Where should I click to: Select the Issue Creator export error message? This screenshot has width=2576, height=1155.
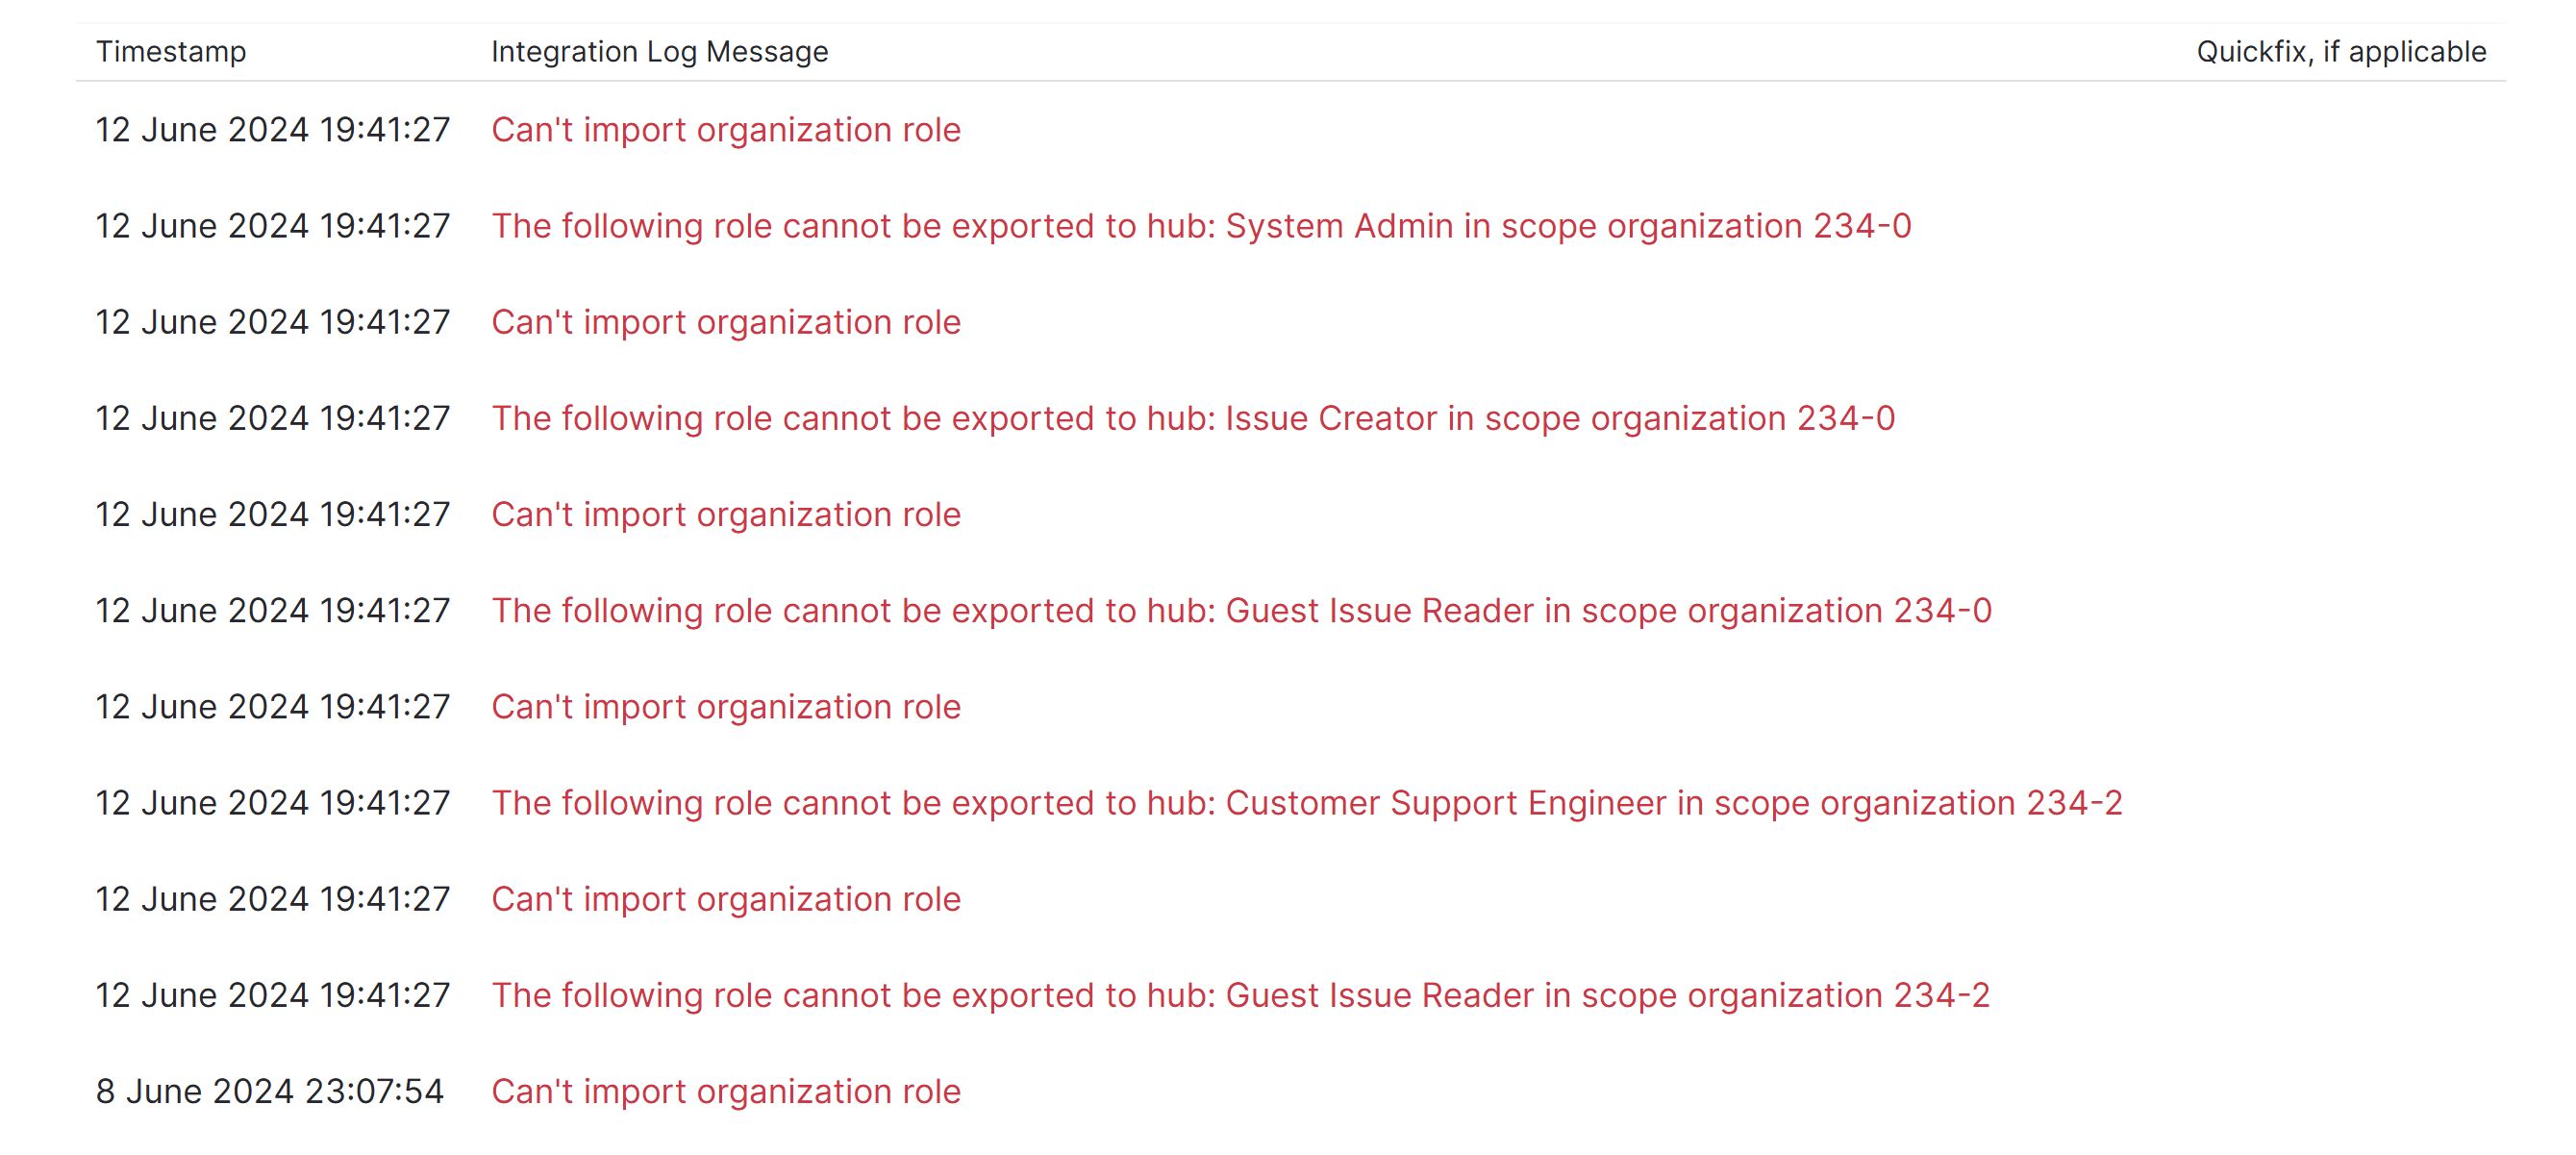pos(1192,418)
